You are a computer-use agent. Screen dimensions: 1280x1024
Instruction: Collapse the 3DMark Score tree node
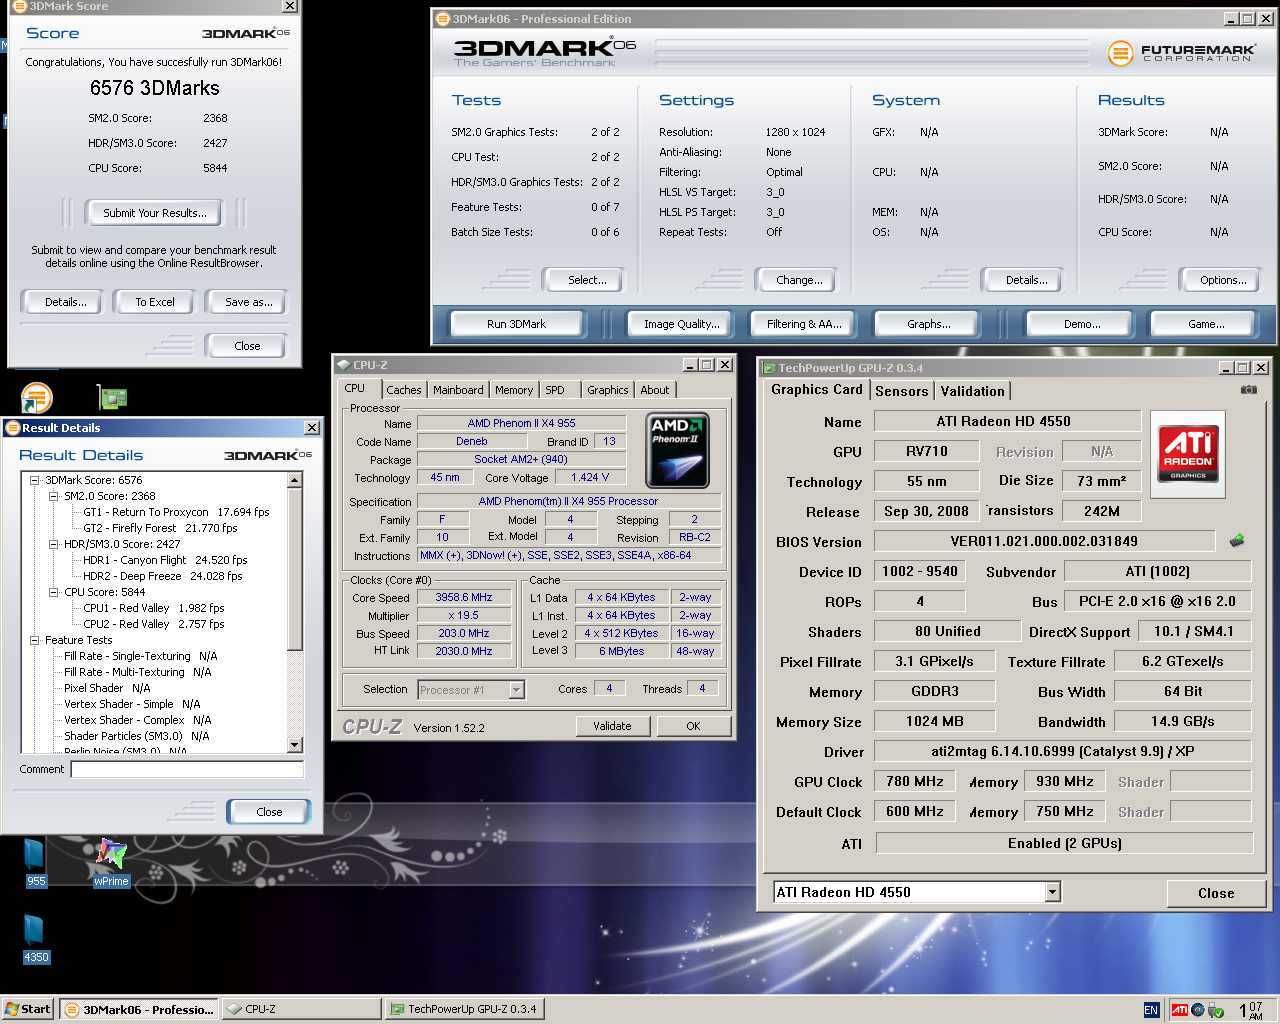[35, 480]
